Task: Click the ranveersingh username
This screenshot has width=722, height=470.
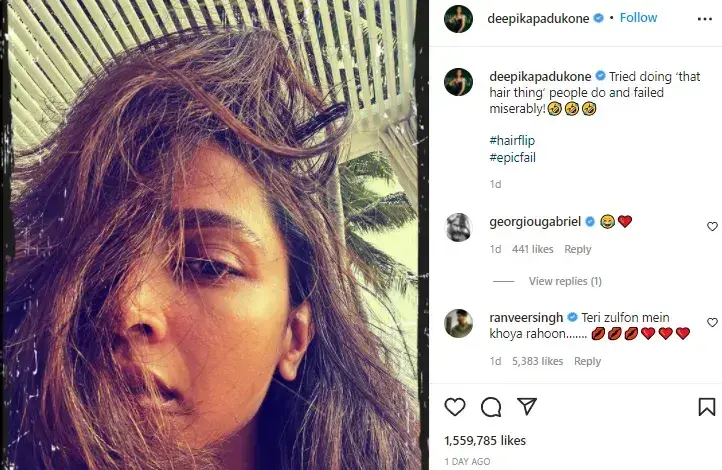Action: pos(526,318)
